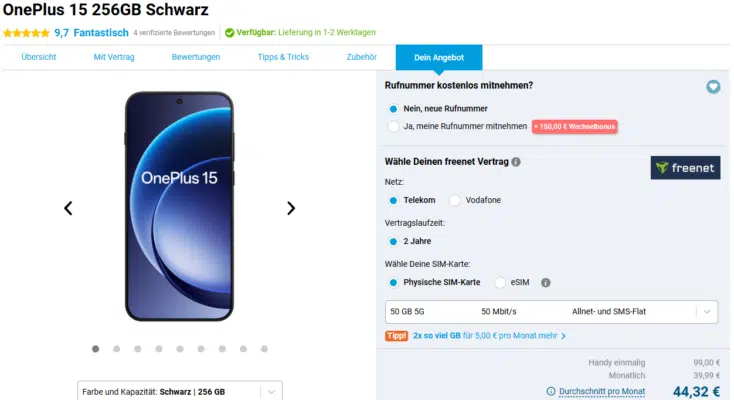Jump to fifth image carousel dot
The image size is (734, 400).
pyautogui.click(x=180, y=349)
